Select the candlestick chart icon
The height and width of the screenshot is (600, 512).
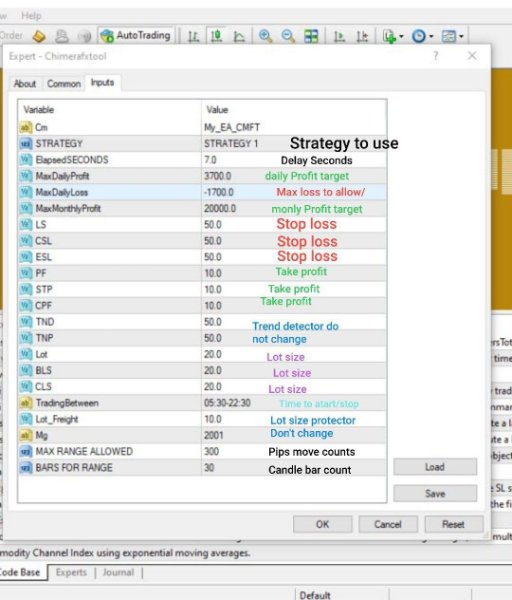click(216, 36)
